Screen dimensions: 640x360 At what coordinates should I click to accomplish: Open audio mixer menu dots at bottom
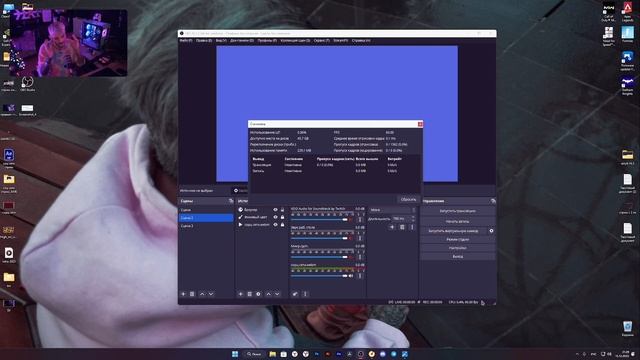[x=305, y=294]
